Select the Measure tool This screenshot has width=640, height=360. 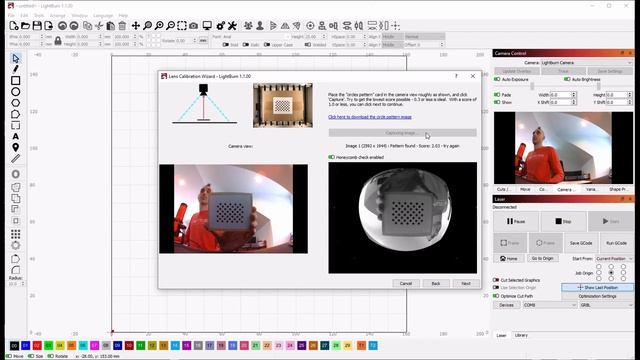click(16, 158)
